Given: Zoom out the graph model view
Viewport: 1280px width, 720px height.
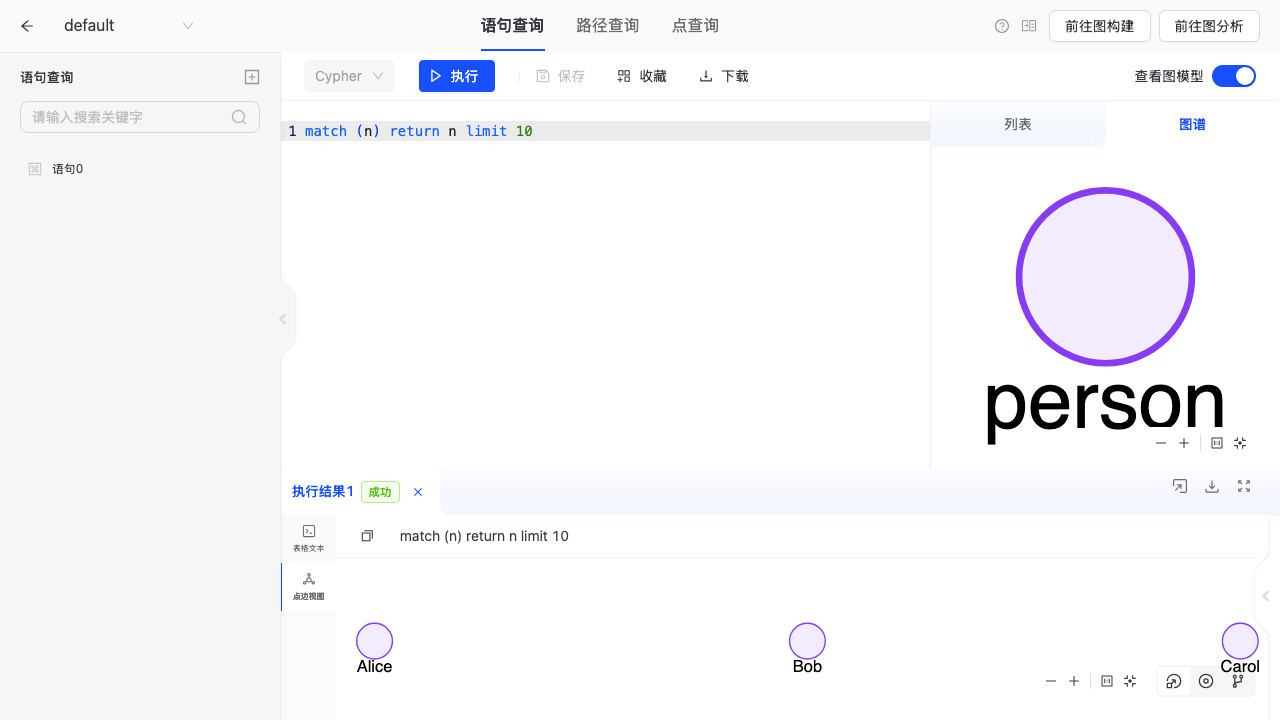Looking at the screenshot, I should (1161, 443).
